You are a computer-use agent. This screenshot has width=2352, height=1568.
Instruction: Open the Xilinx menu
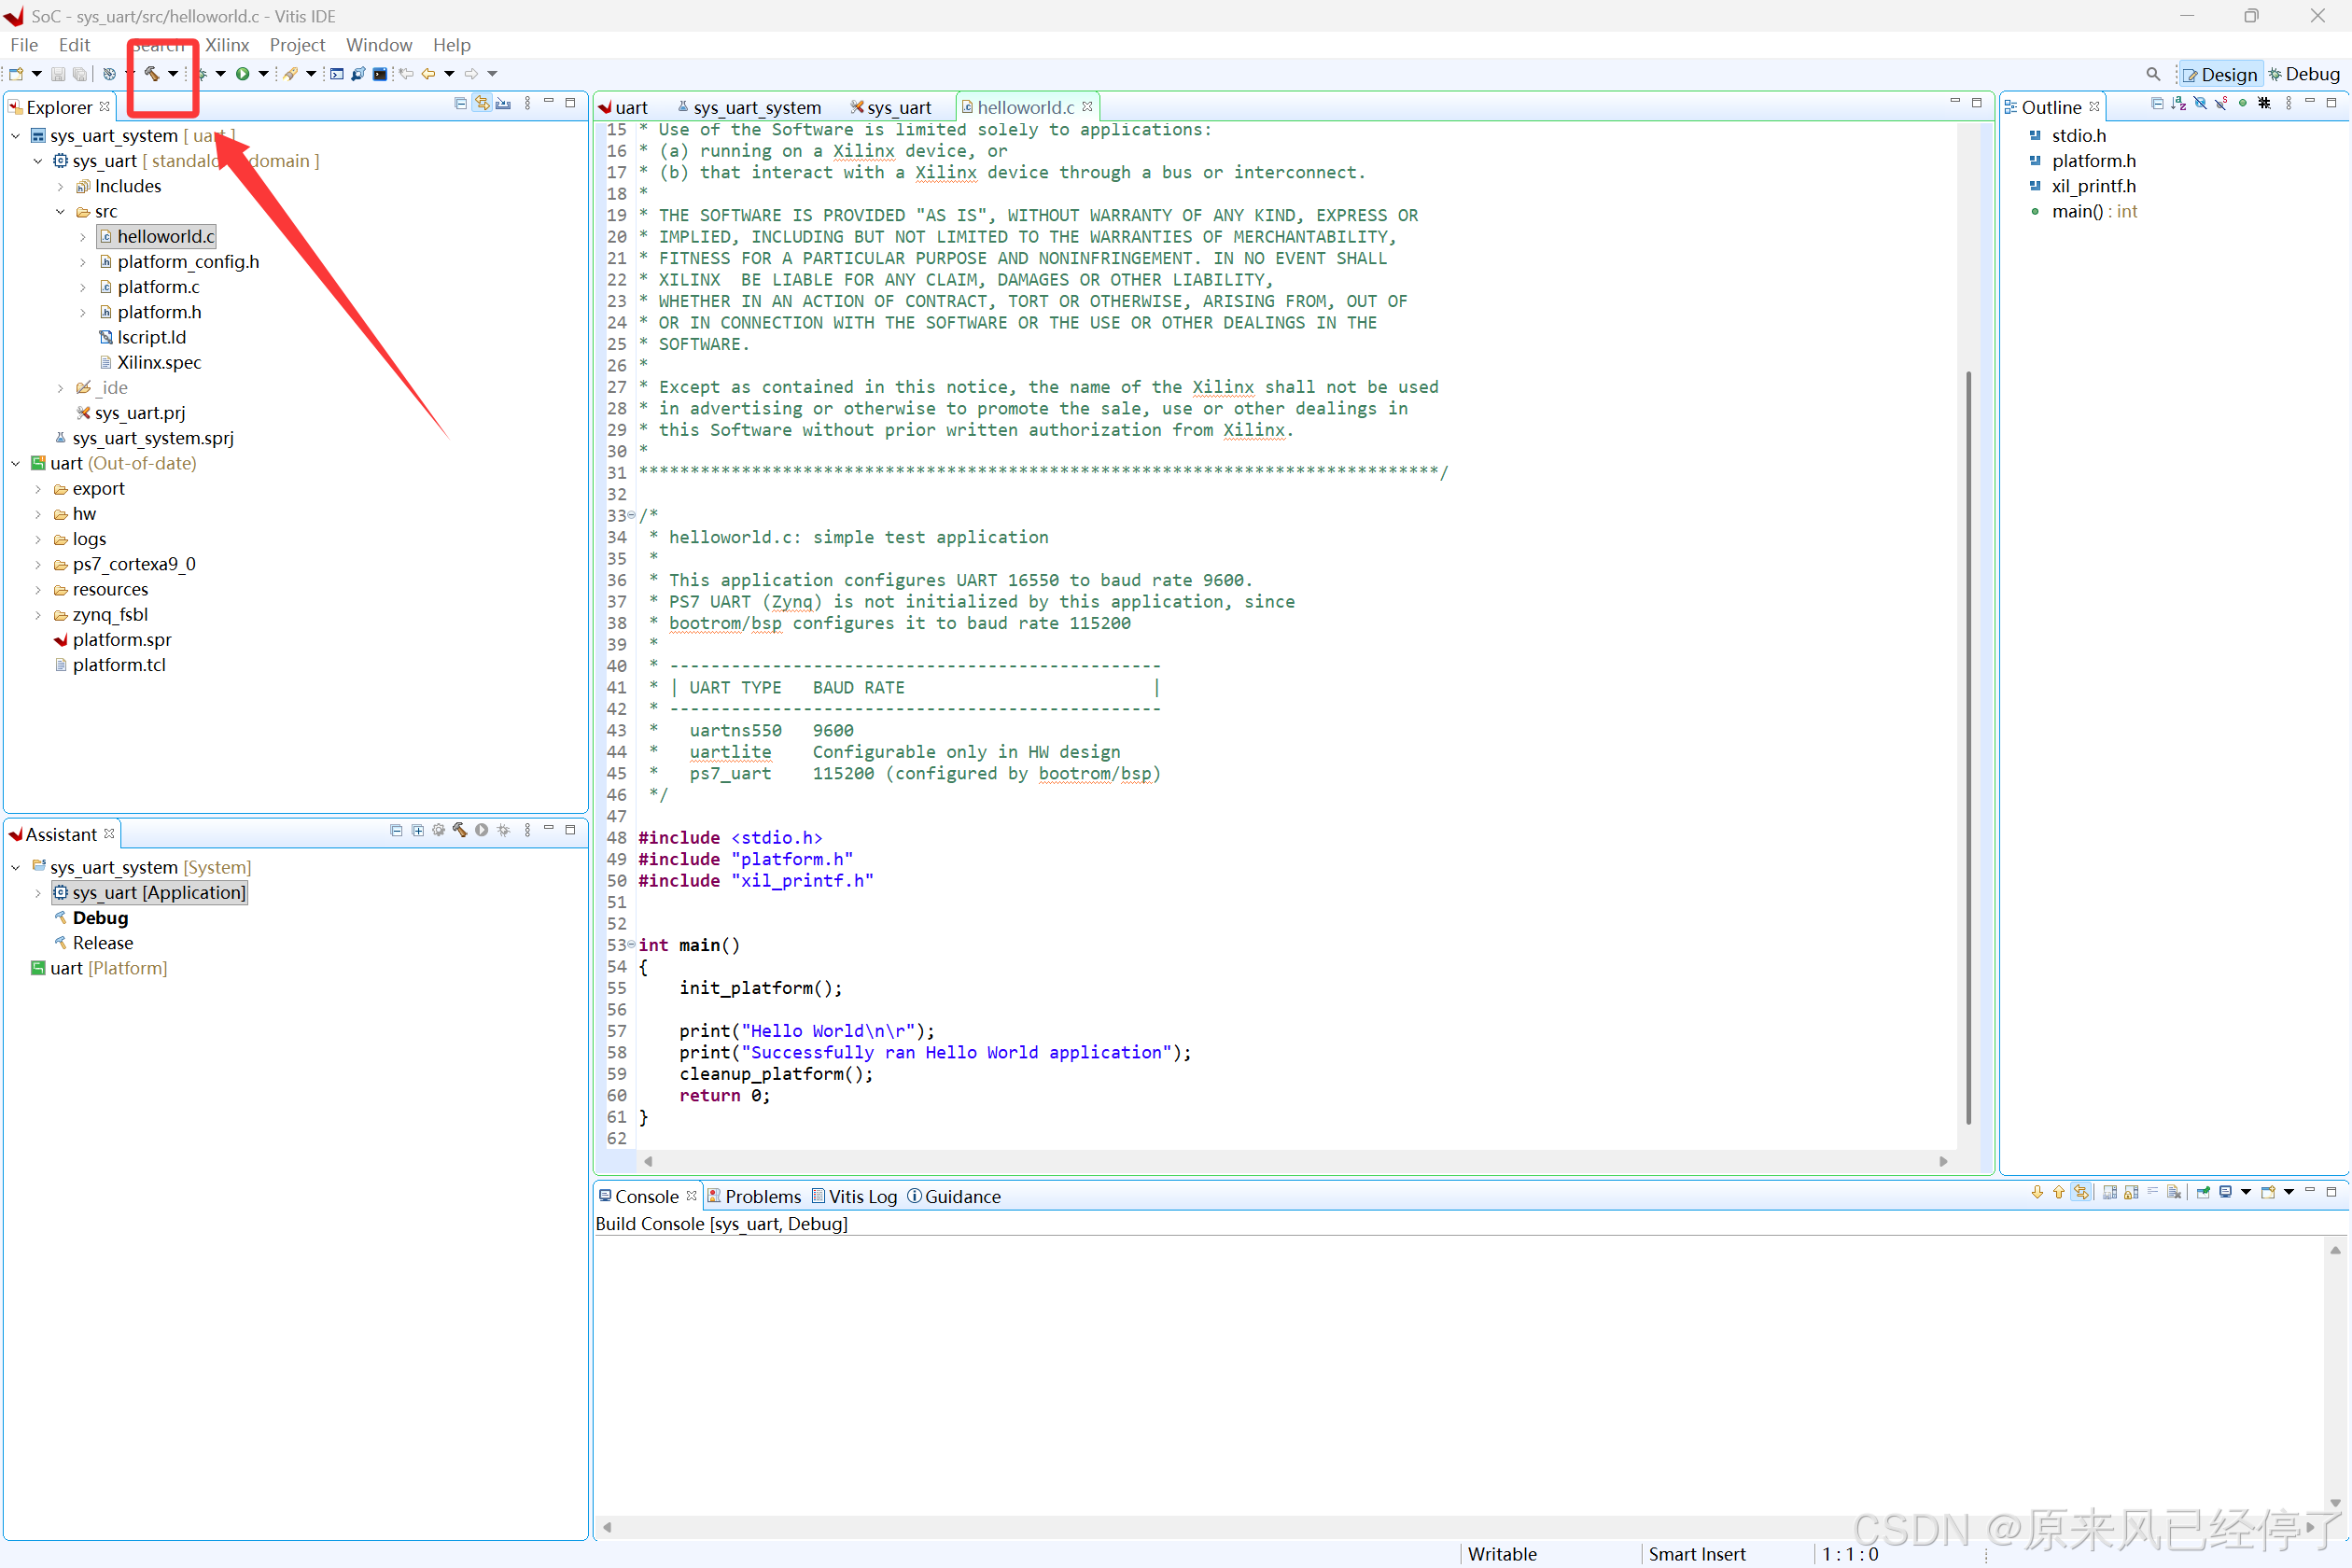pyautogui.click(x=227, y=45)
